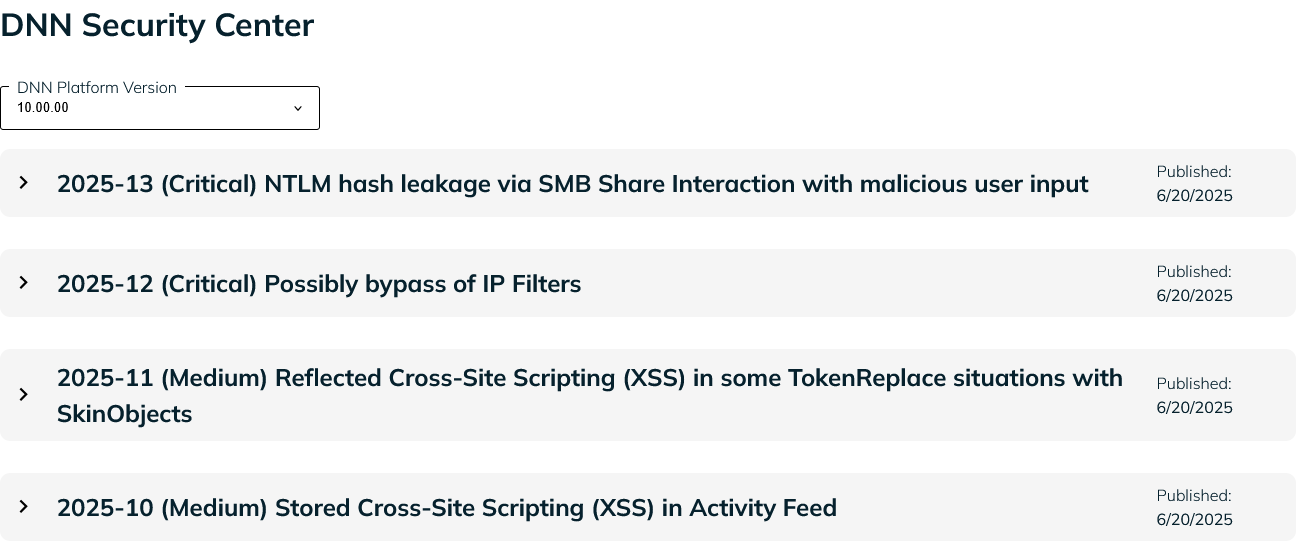This screenshot has width=1296, height=557.
Task: Click the 2025-11 bulletin's Published label
Action: tap(1194, 384)
